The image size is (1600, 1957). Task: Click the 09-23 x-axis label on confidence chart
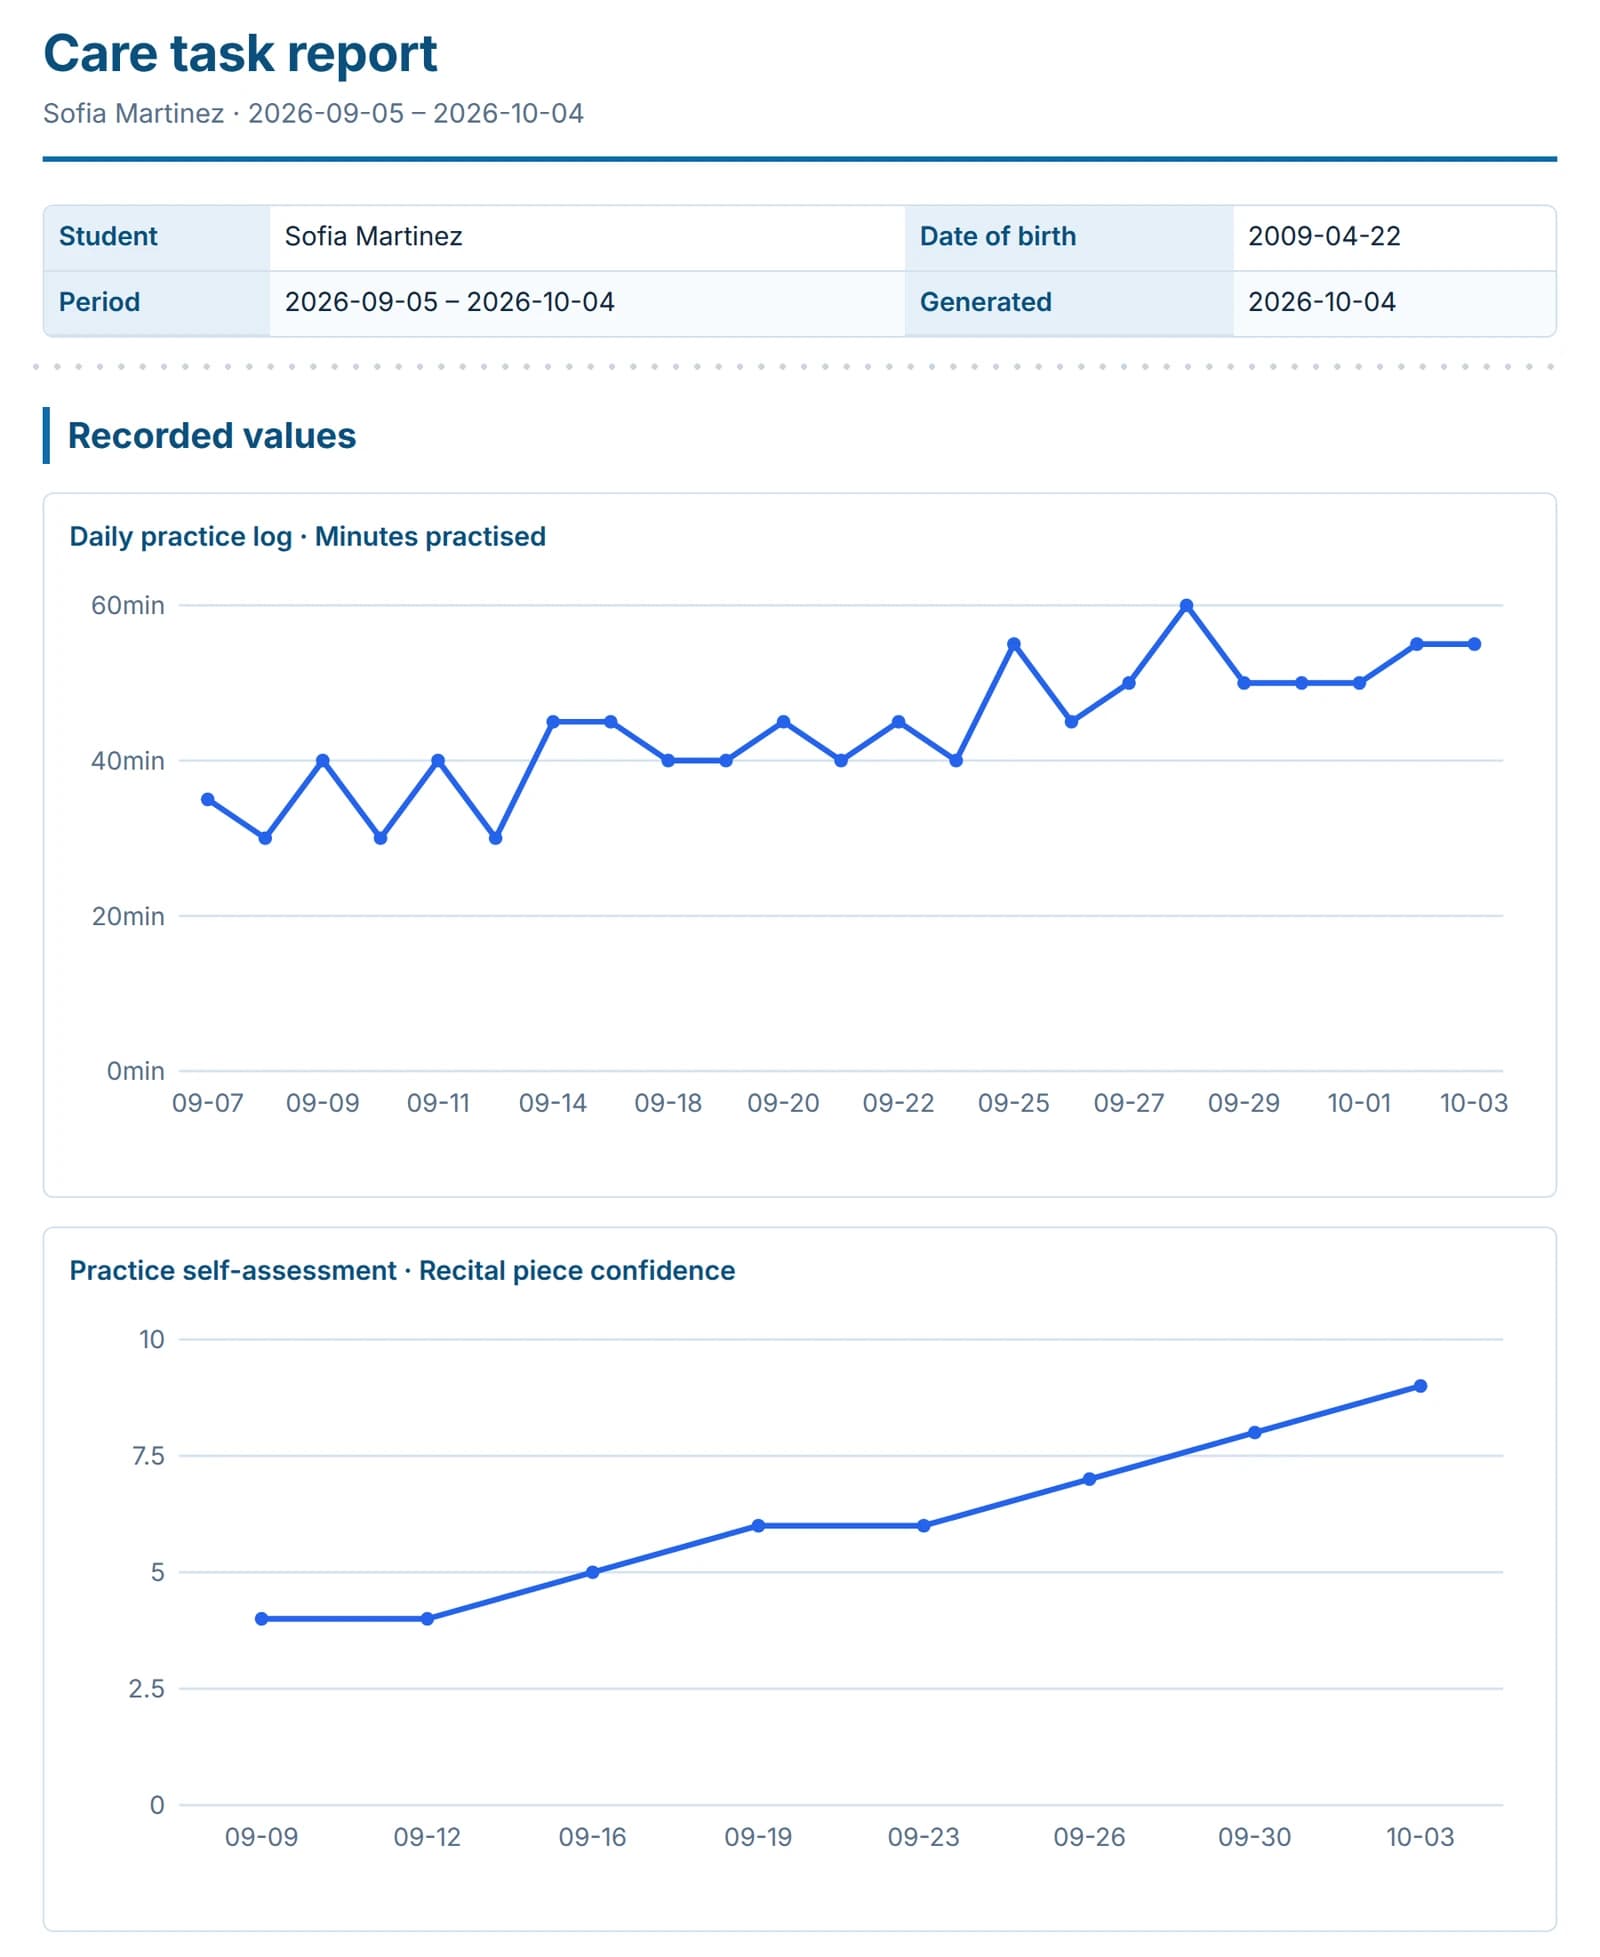click(x=923, y=1837)
